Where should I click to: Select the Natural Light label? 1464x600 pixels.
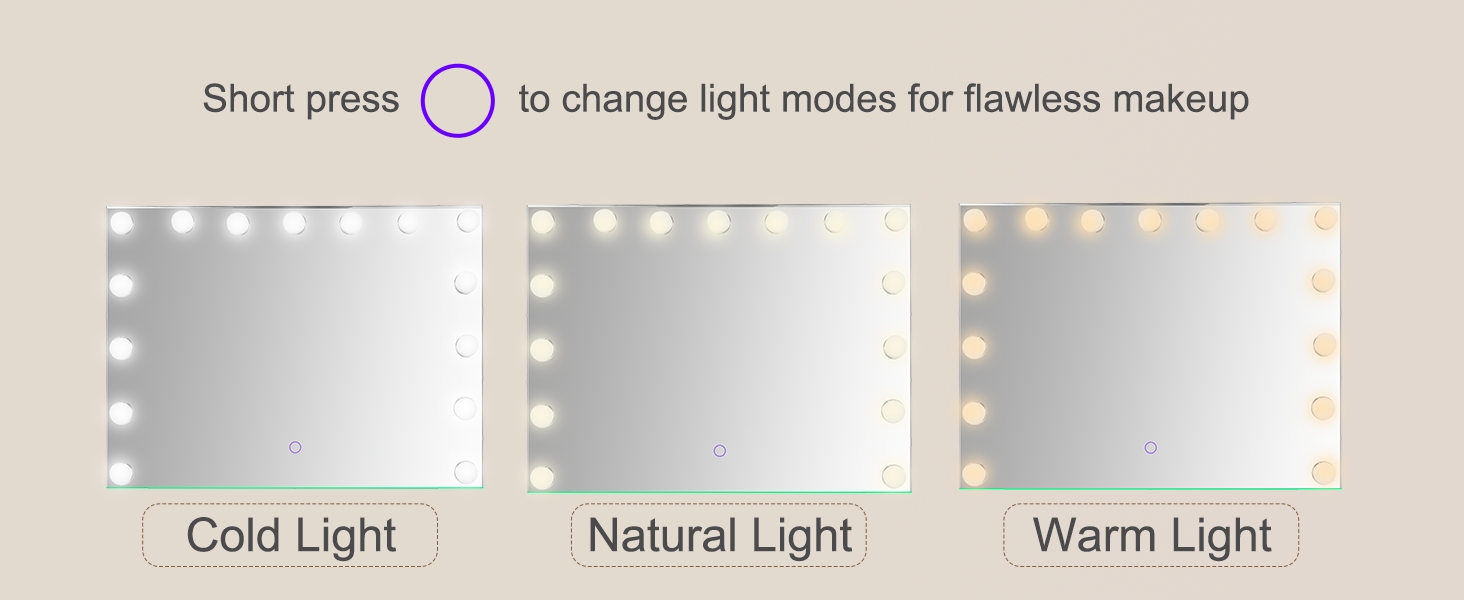719,535
